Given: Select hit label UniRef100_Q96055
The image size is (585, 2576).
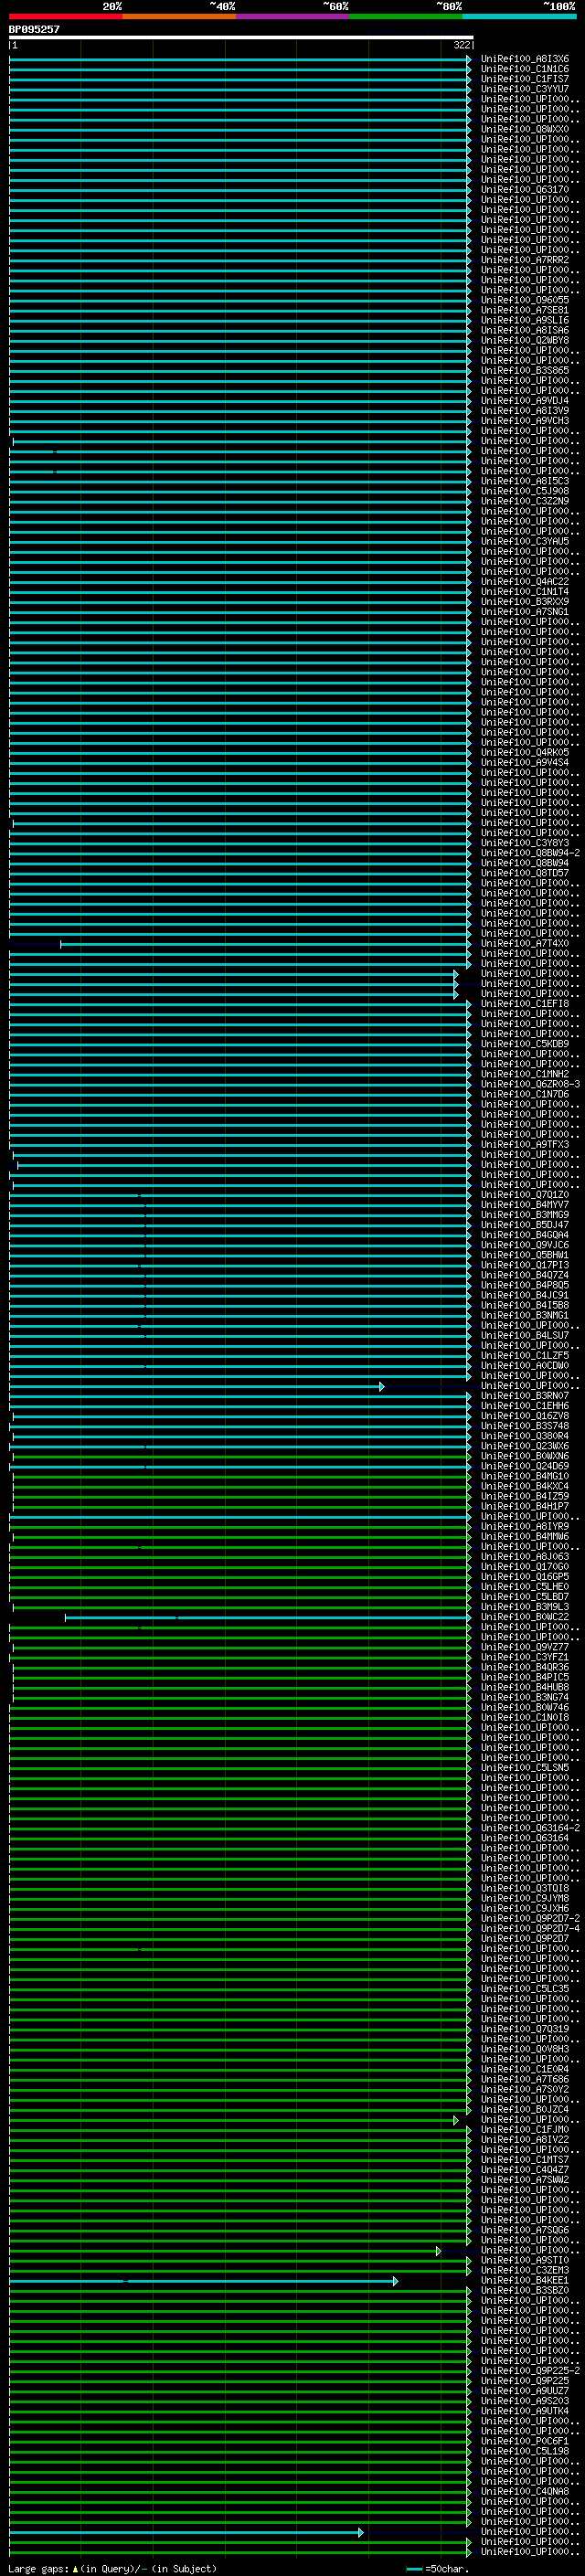Looking at the screenshot, I should [x=525, y=300].
